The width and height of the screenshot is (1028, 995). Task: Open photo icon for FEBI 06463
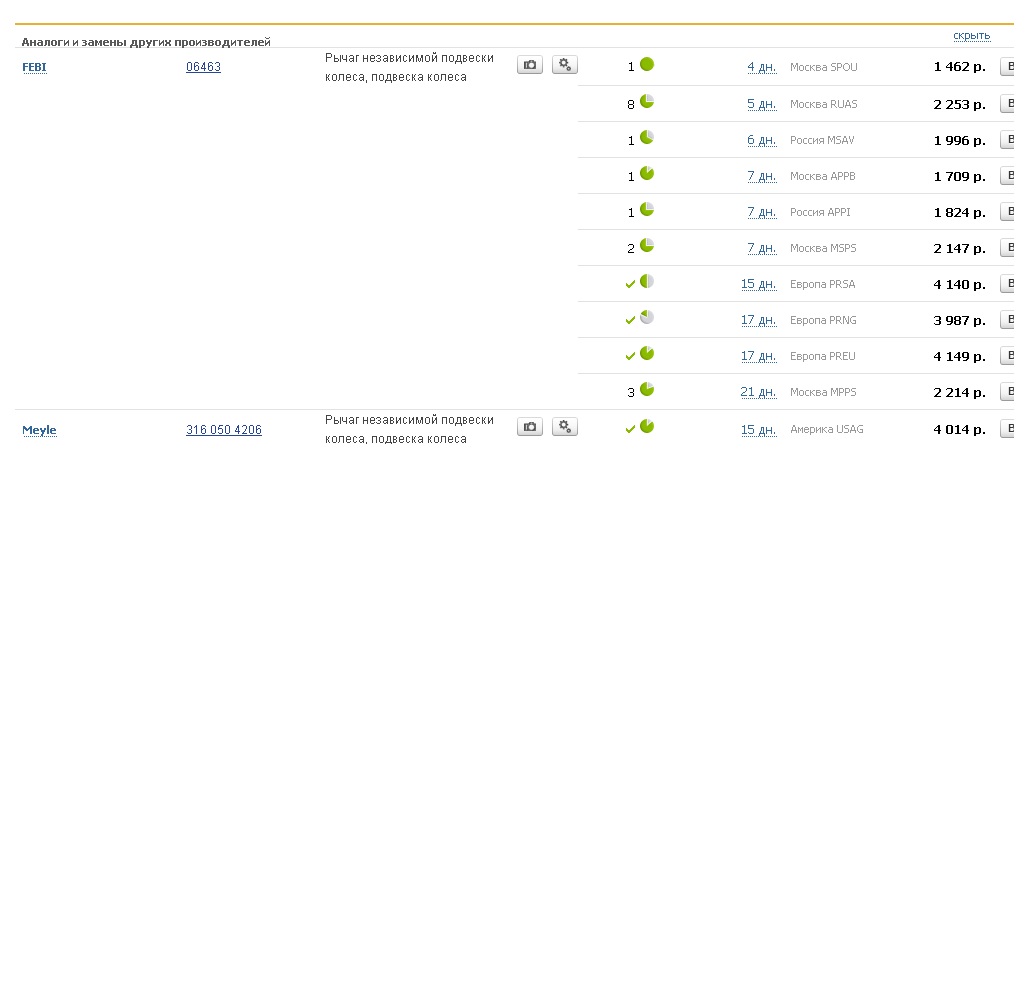point(530,65)
